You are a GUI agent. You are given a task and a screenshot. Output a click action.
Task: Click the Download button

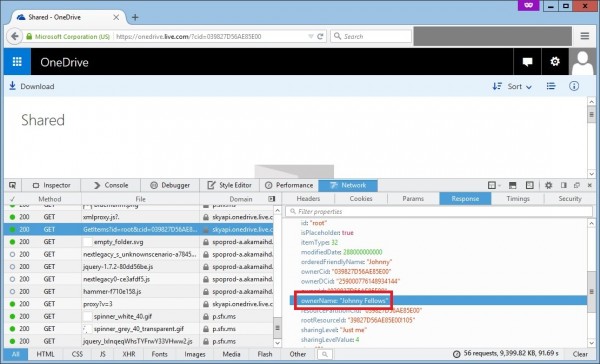coord(32,86)
